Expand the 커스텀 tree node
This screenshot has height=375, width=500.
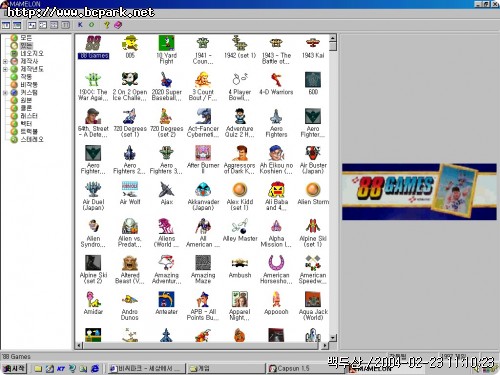click(5, 93)
